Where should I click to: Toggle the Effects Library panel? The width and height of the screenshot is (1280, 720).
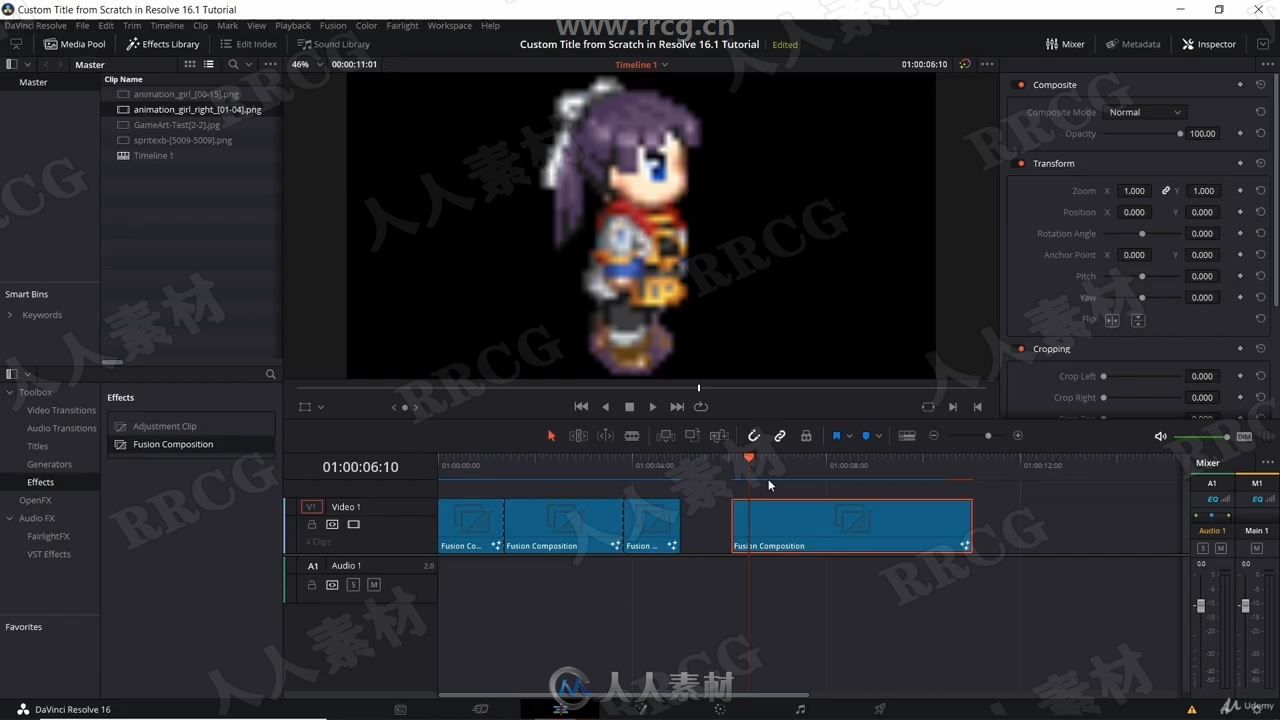tap(163, 44)
